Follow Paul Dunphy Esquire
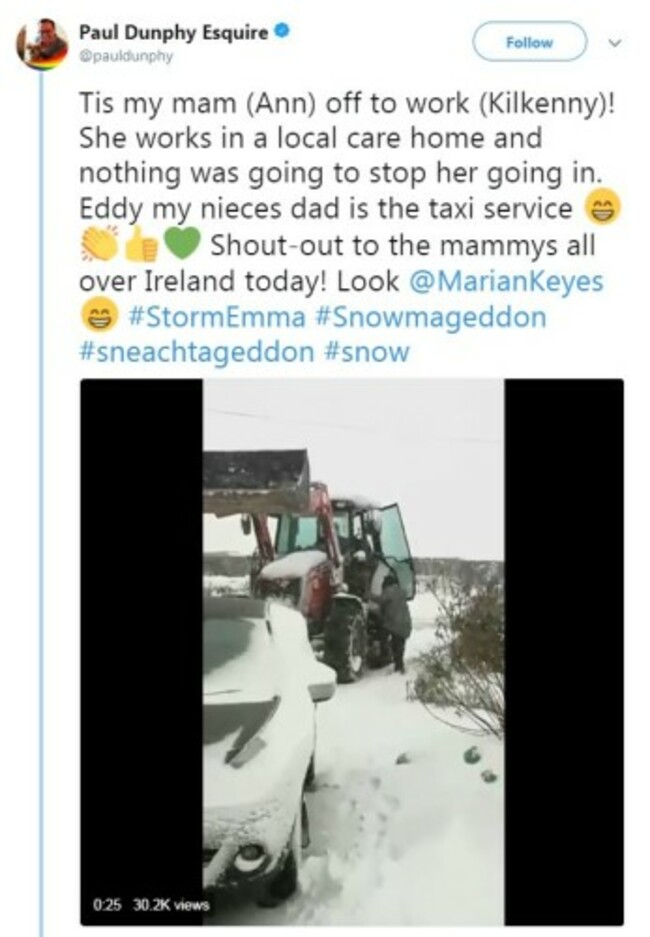 coord(529,42)
